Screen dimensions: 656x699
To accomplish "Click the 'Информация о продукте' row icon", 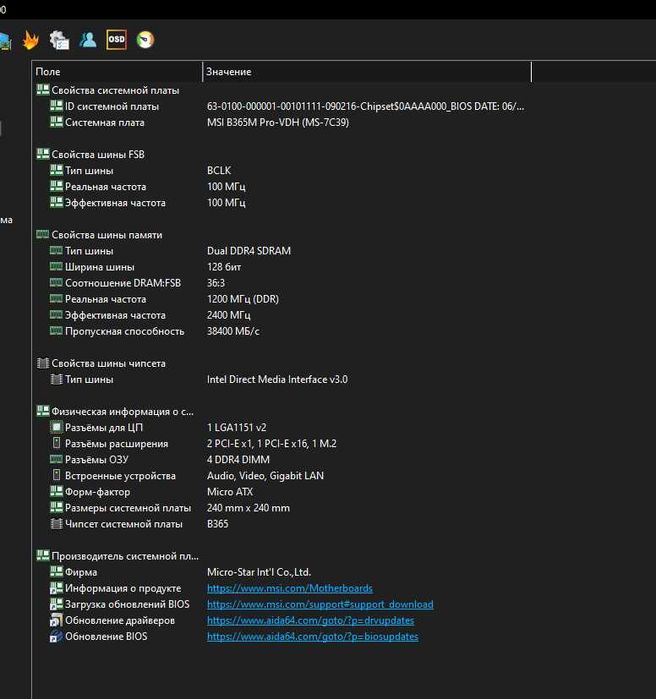I will pos(56,588).
